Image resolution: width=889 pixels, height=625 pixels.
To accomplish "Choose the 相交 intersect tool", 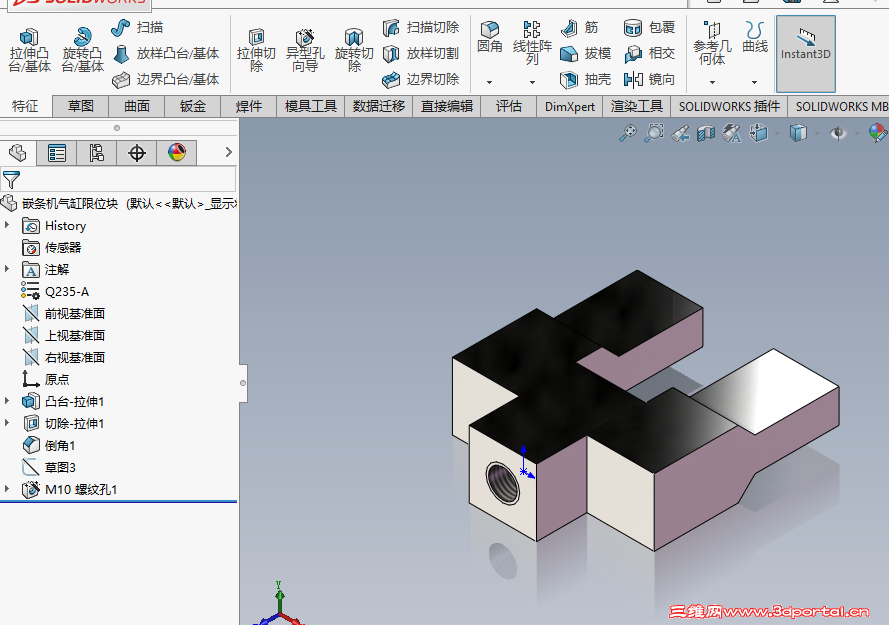I will tap(649, 53).
